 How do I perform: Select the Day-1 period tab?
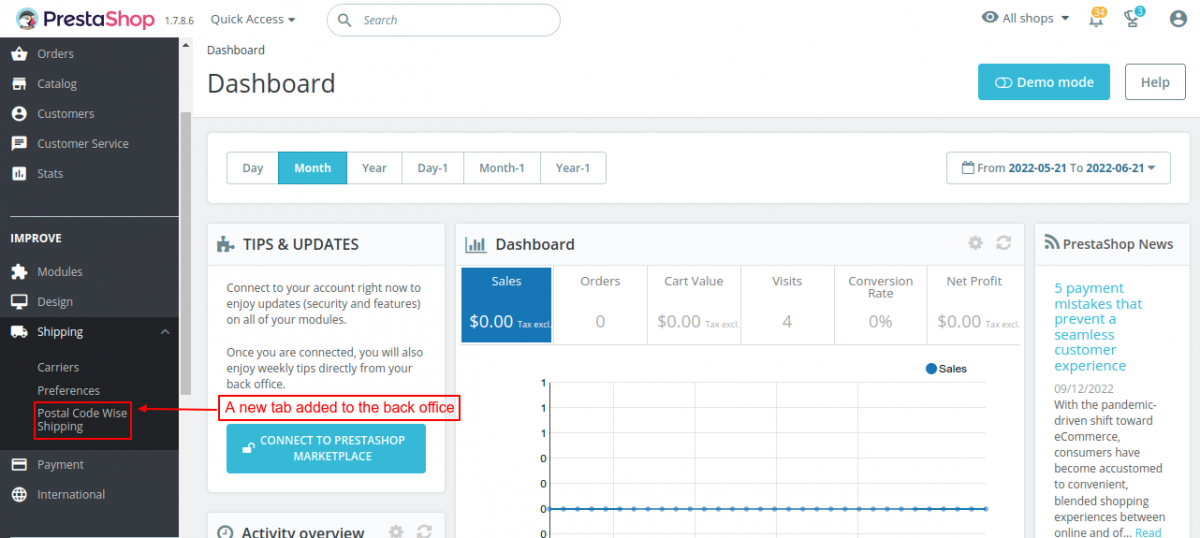(x=433, y=168)
